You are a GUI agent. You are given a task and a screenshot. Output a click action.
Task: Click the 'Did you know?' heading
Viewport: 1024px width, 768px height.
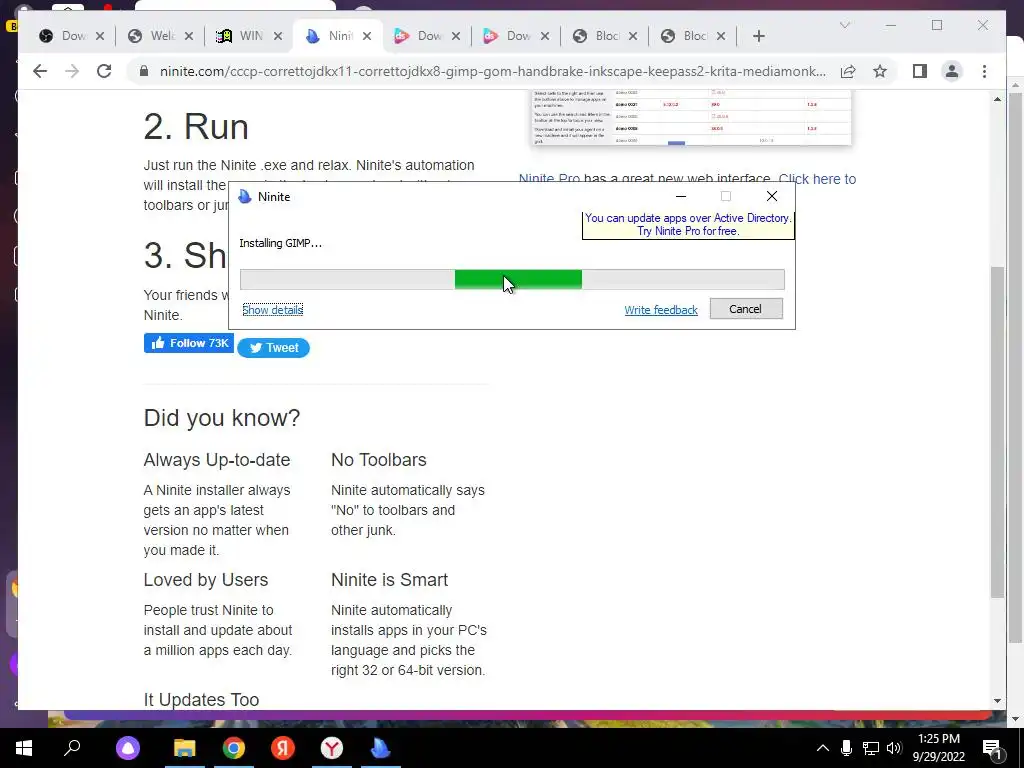pyautogui.click(x=221, y=417)
